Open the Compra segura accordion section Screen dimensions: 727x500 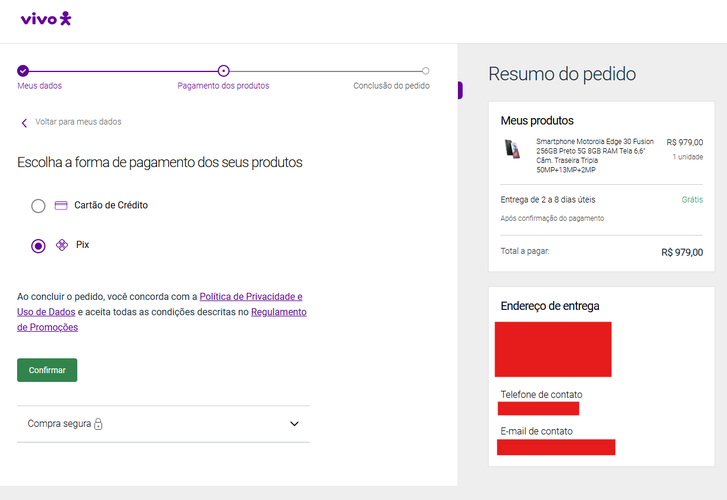pos(163,424)
